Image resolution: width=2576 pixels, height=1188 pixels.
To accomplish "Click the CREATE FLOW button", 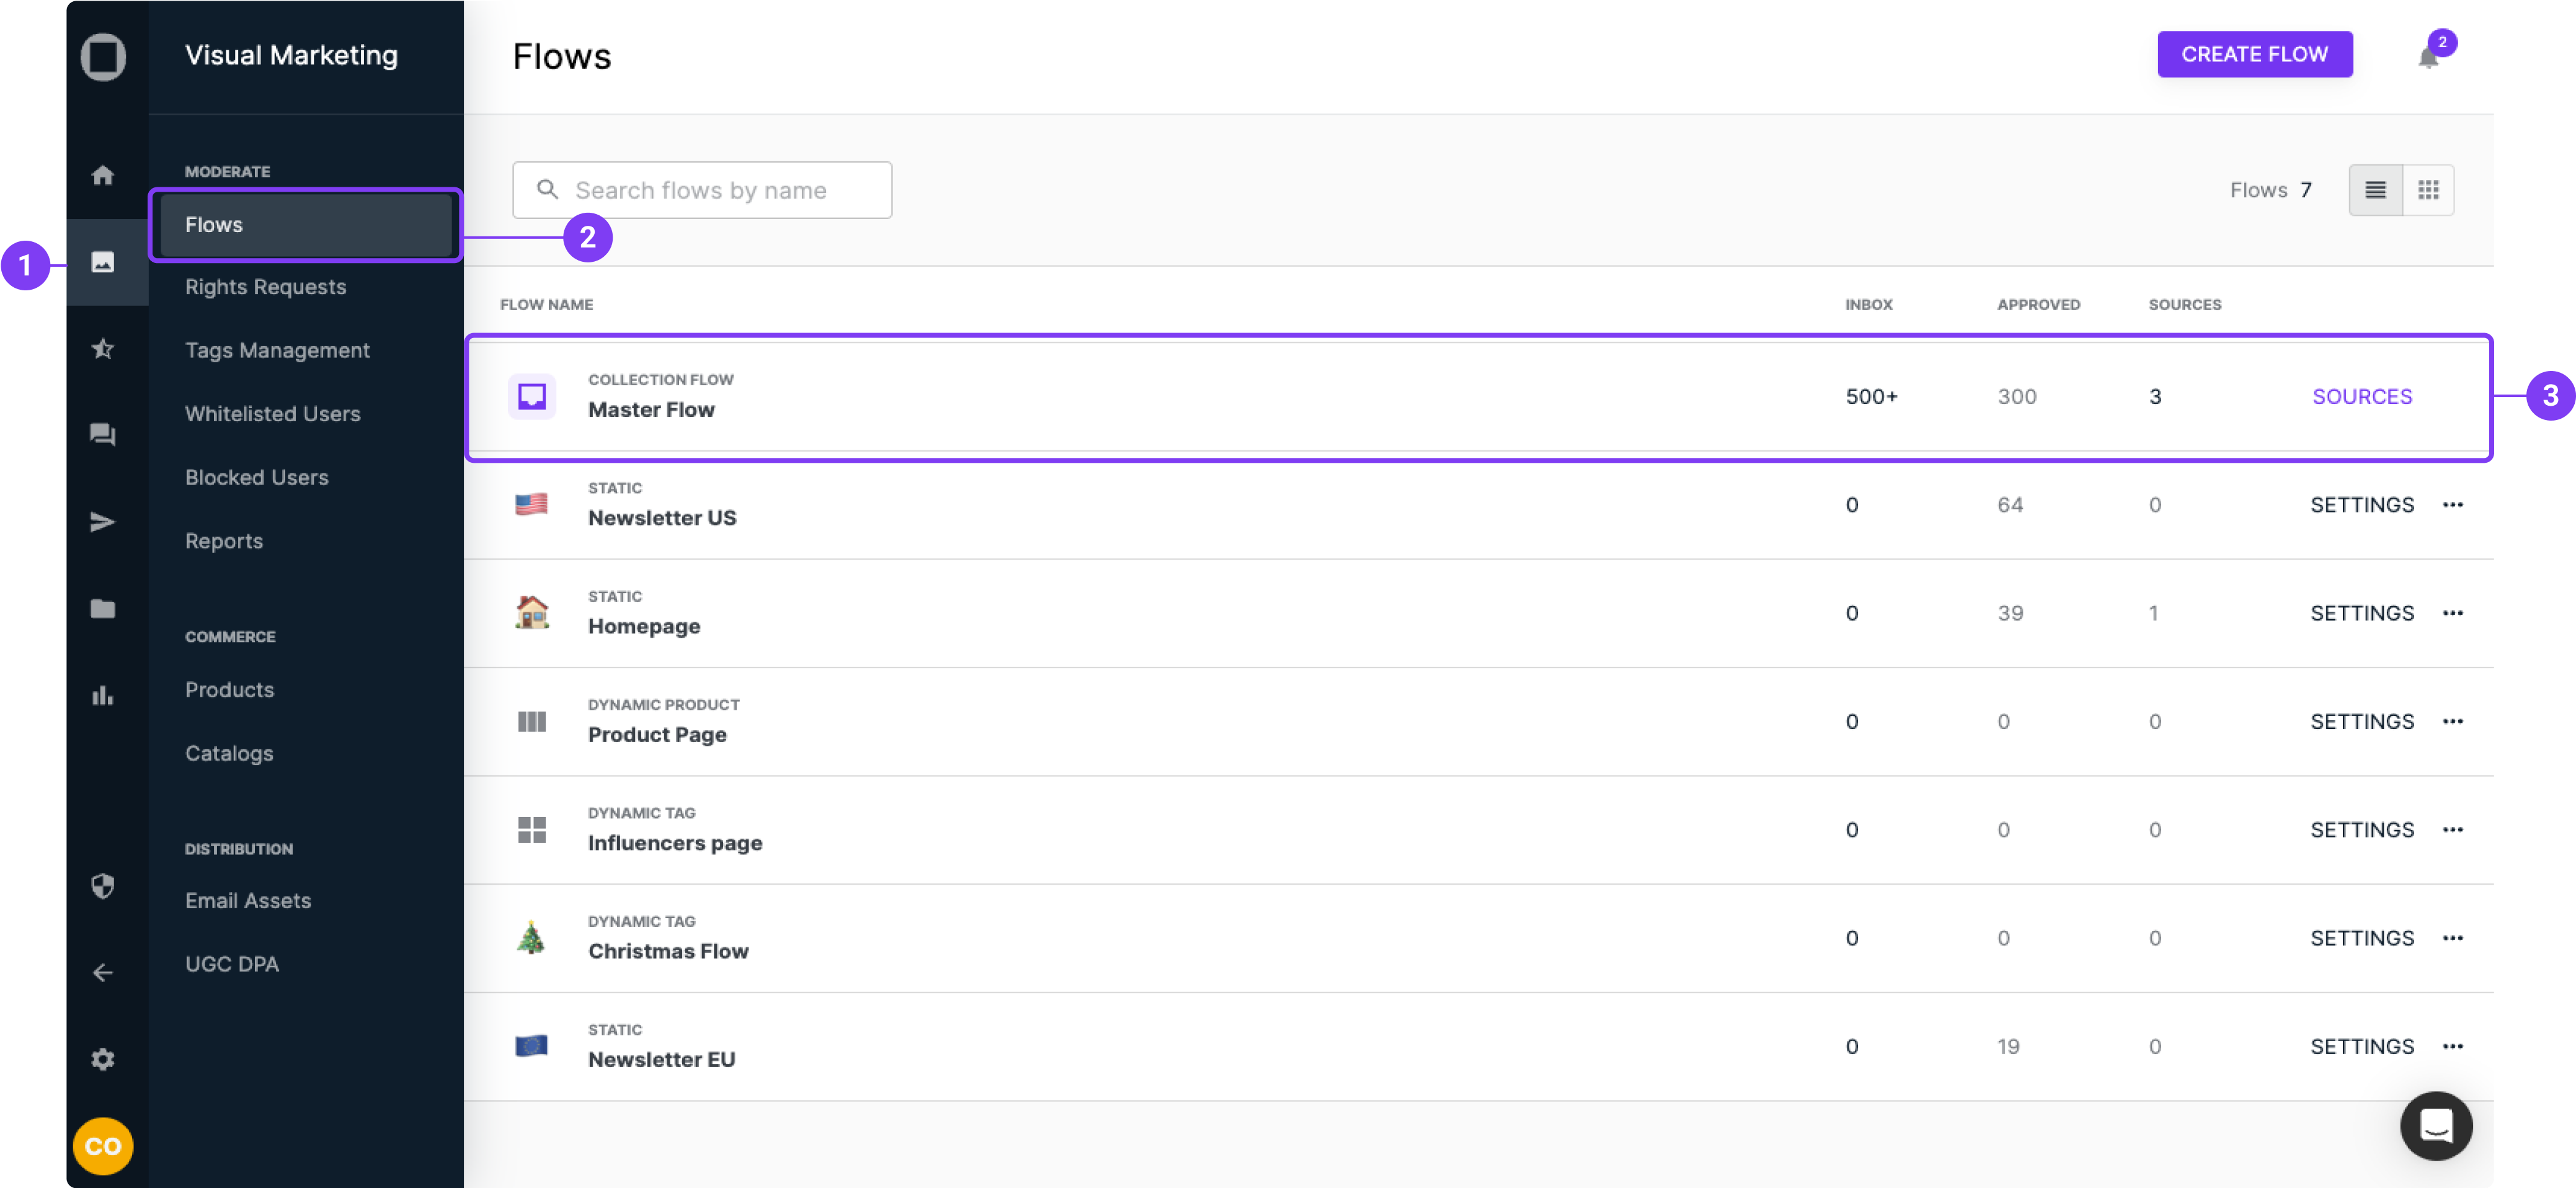I will coord(2254,54).
